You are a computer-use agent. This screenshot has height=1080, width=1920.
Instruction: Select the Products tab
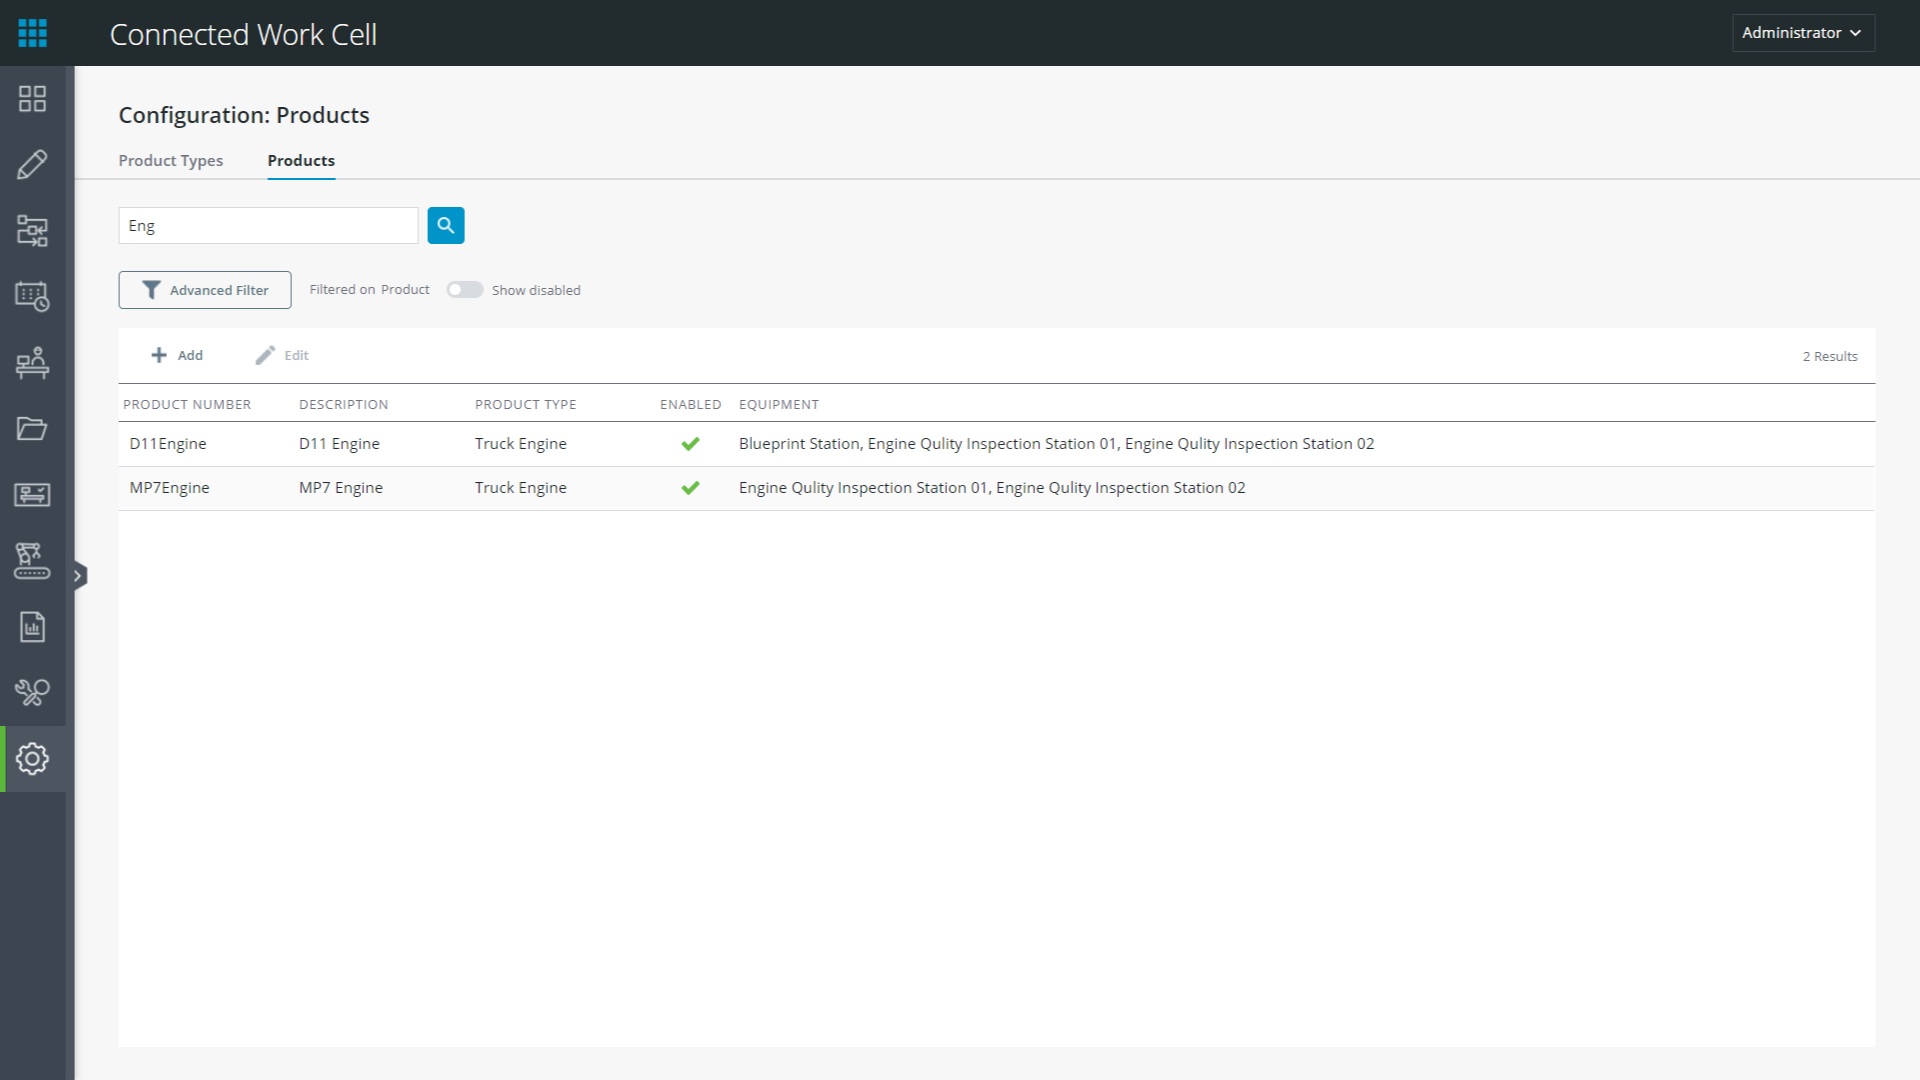(301, 161)
